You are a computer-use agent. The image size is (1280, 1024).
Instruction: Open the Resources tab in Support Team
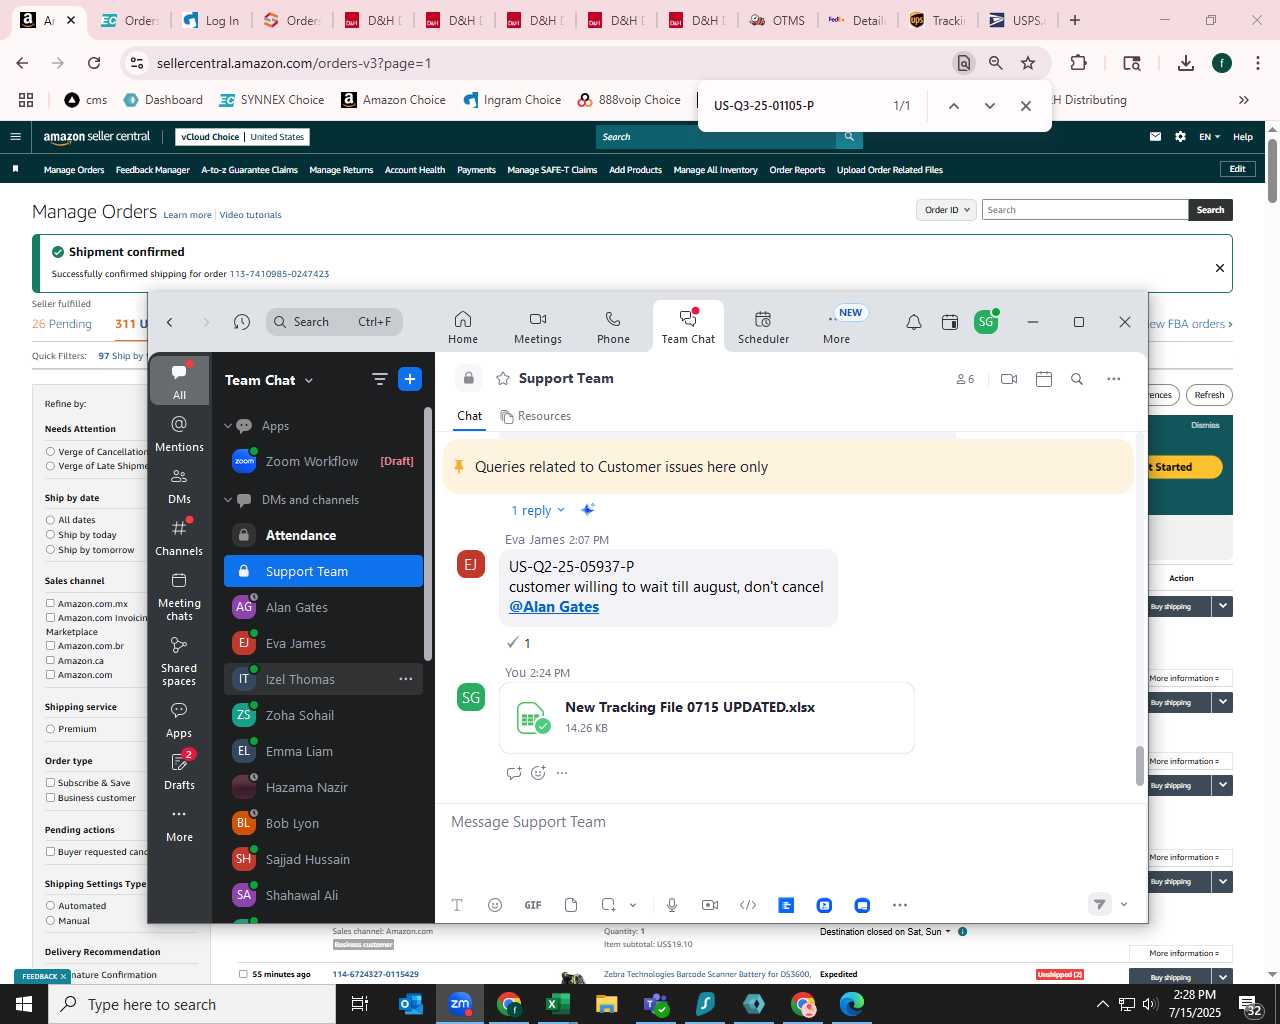536,416
